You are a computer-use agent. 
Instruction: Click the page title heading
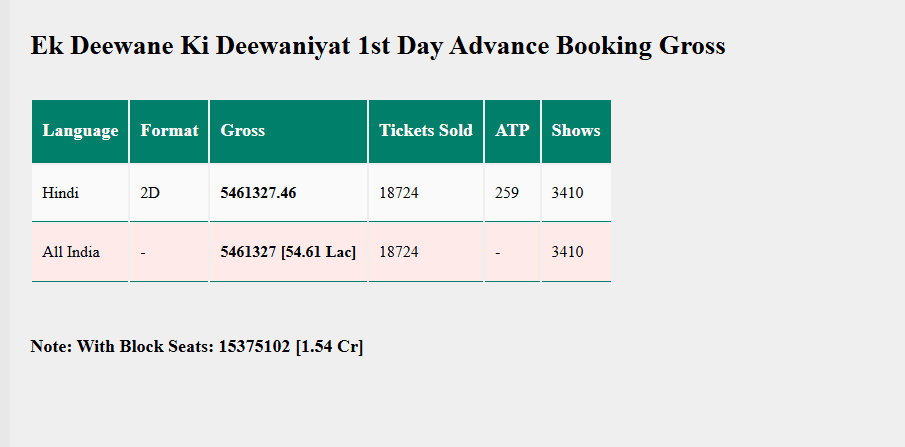[x=377, y=46]
